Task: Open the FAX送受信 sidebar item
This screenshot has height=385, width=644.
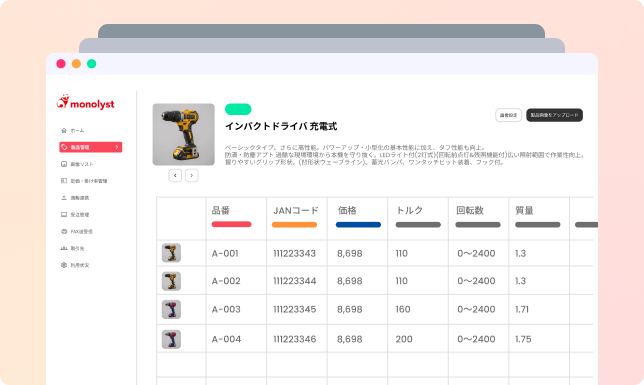Action: coord(77,231)
